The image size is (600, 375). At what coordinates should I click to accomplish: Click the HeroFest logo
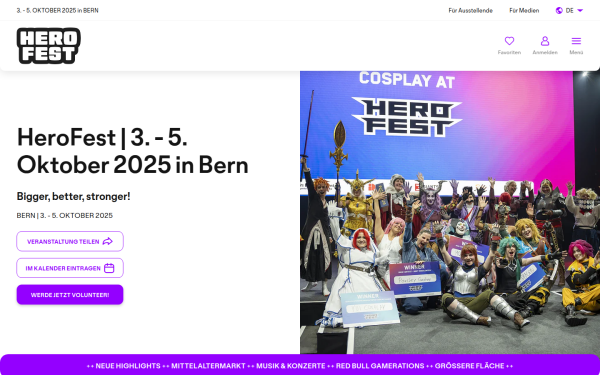(x=49, y=46)
